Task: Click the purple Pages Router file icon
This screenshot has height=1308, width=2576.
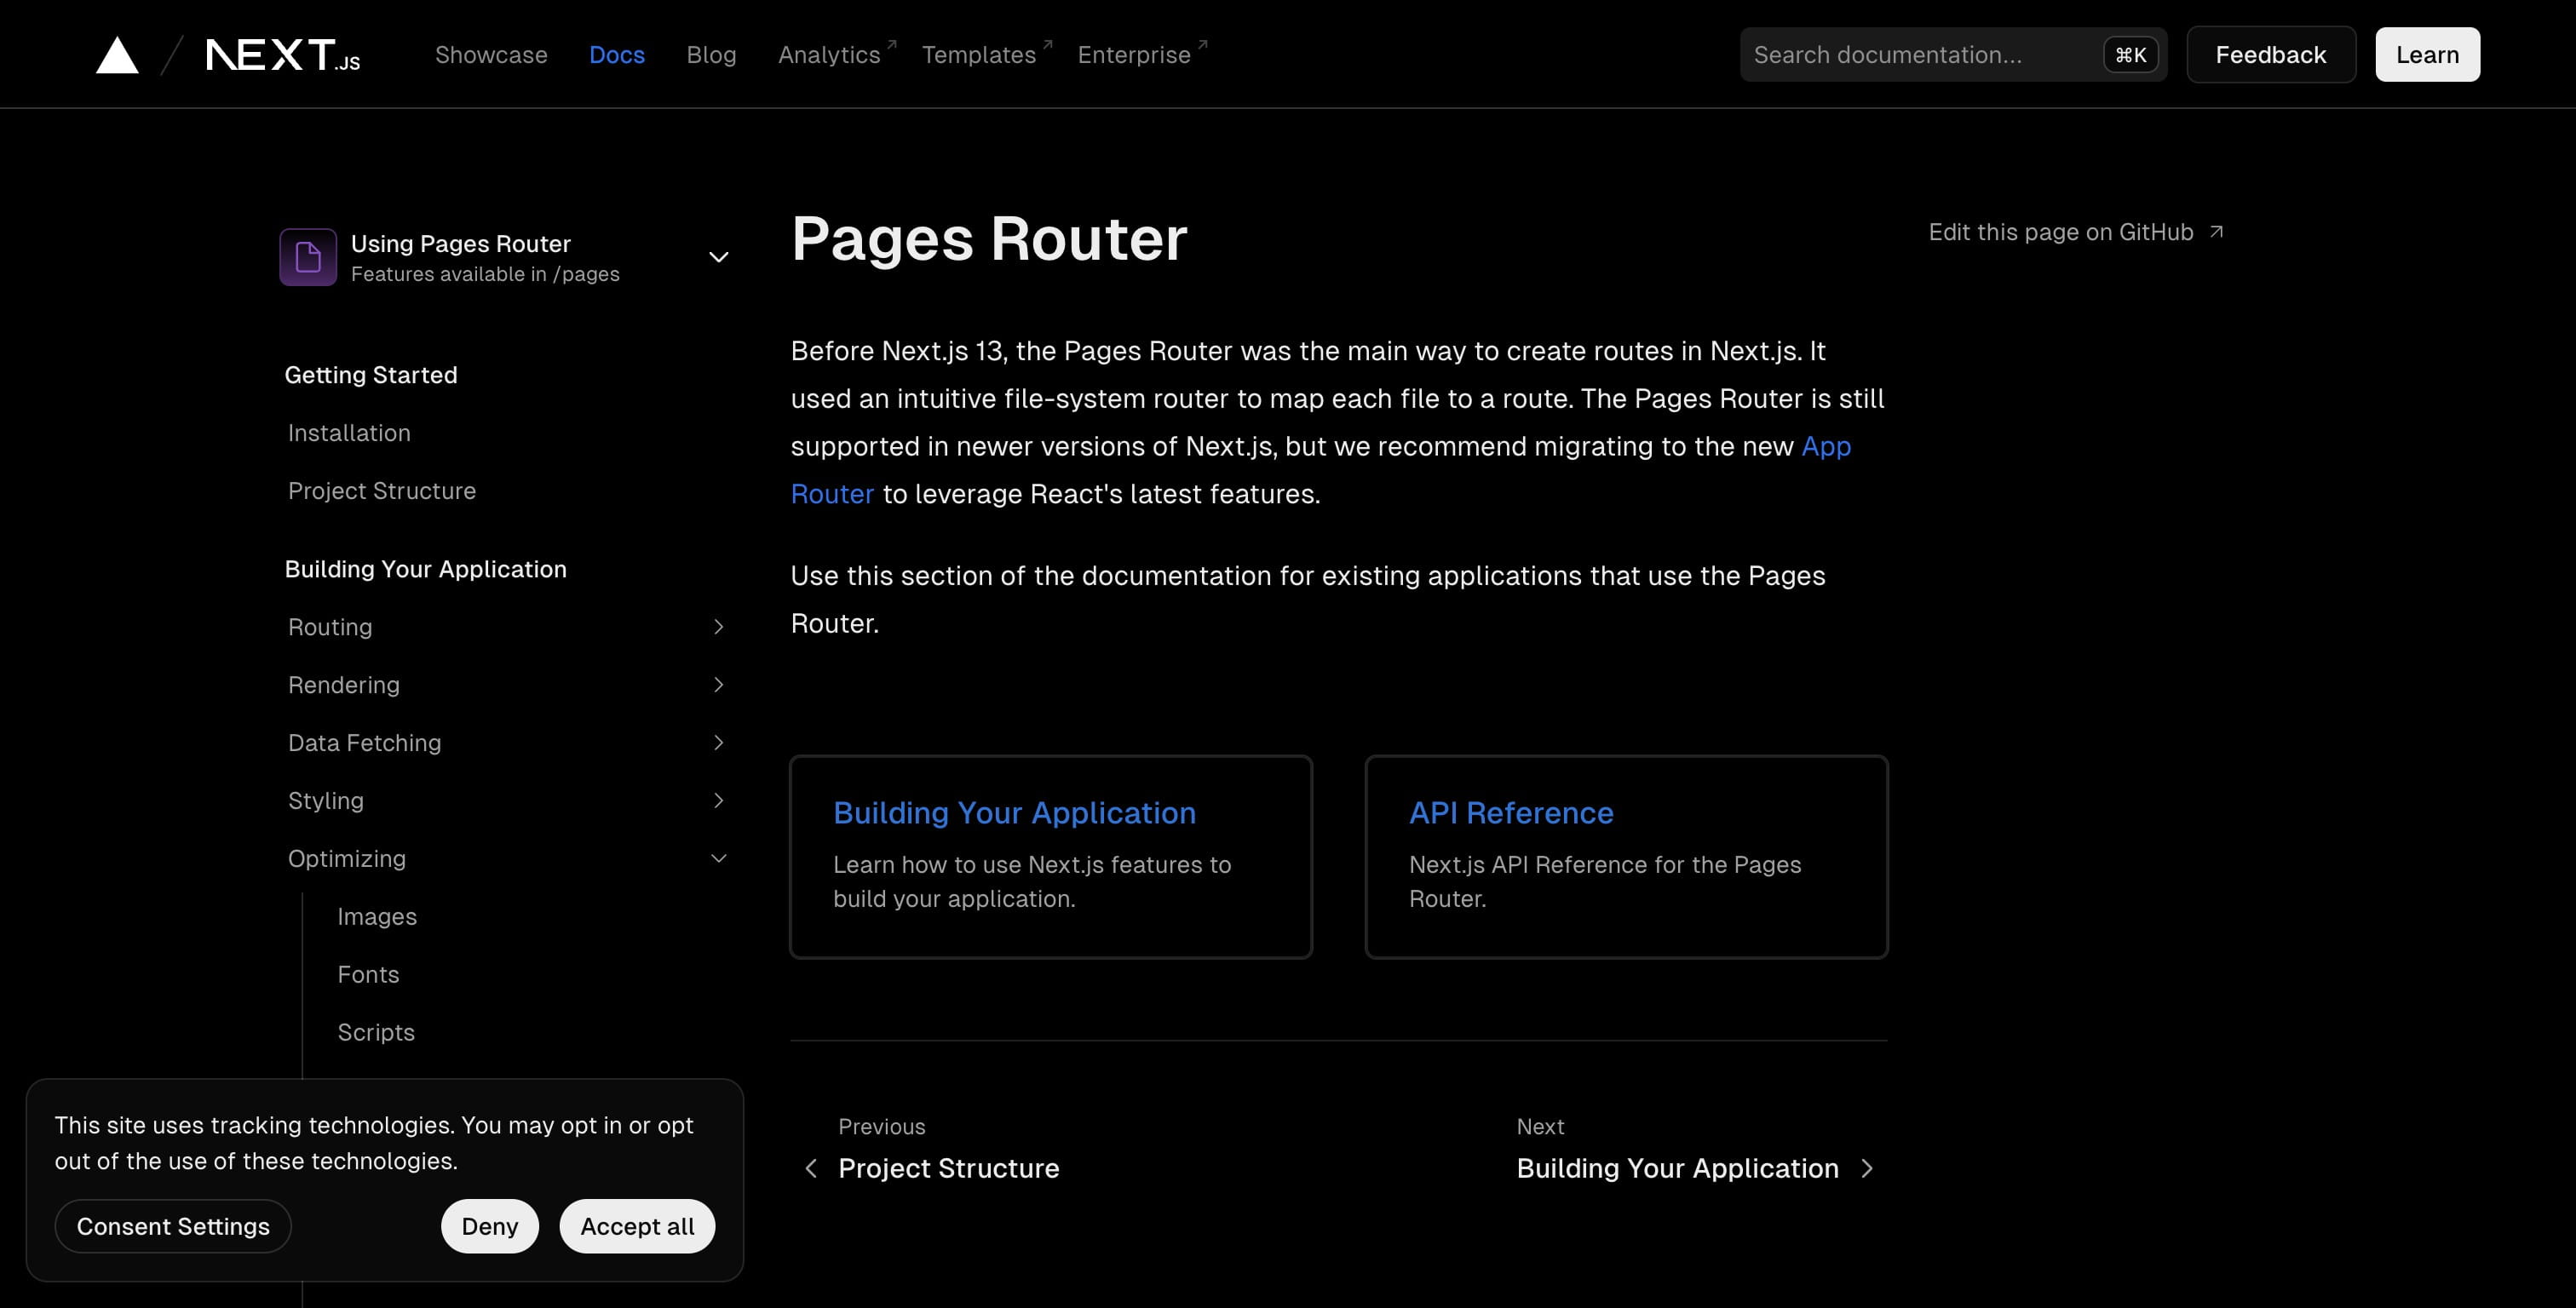Action: [x=308, y=257]
